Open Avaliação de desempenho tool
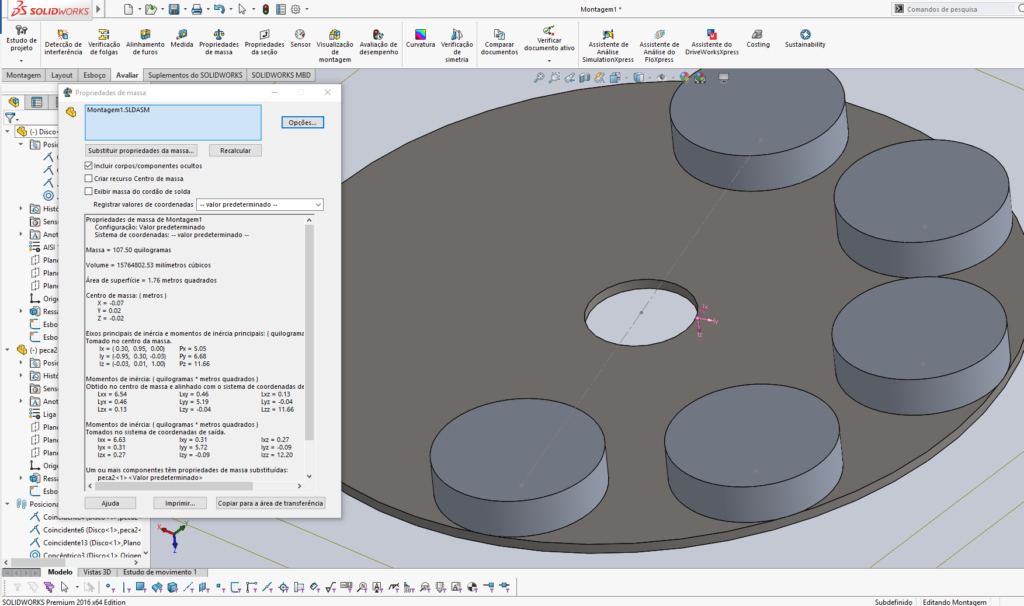Image resolution: width=1024 pixels, height=606 pixels. [x=378, y=42]
